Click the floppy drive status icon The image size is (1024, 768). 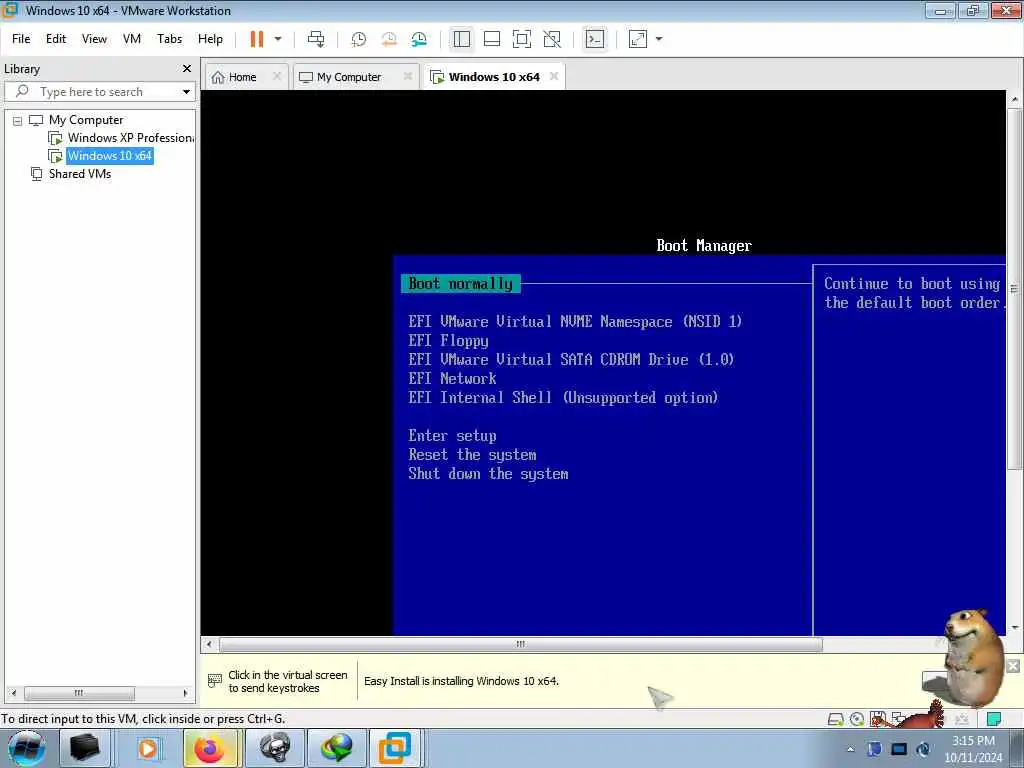point(878,719)
